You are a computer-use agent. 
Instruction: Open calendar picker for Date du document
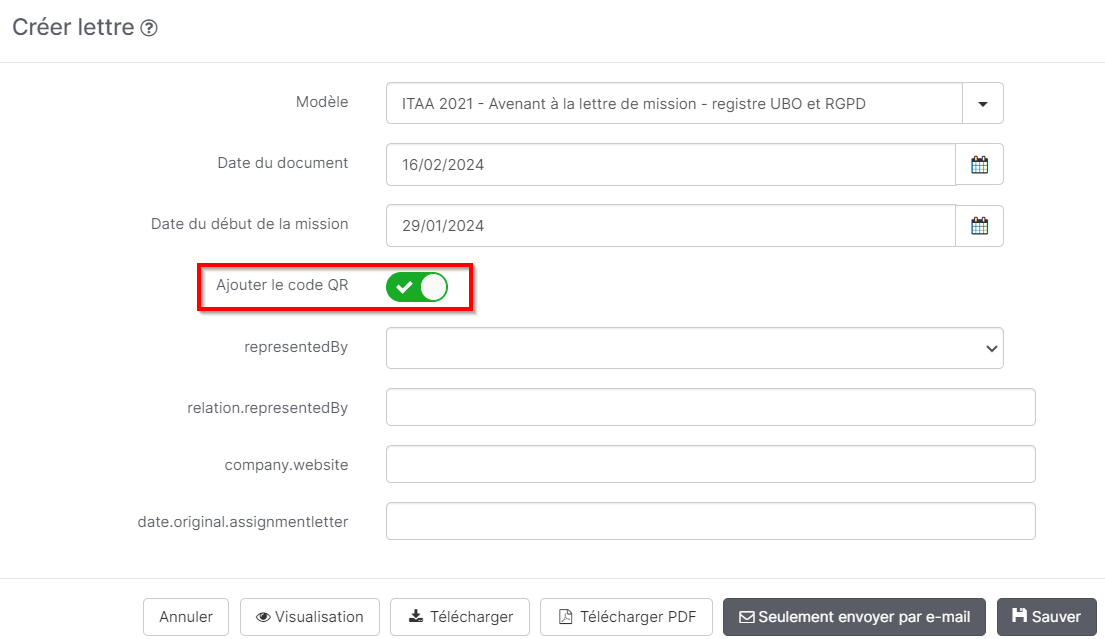[980, 163]
